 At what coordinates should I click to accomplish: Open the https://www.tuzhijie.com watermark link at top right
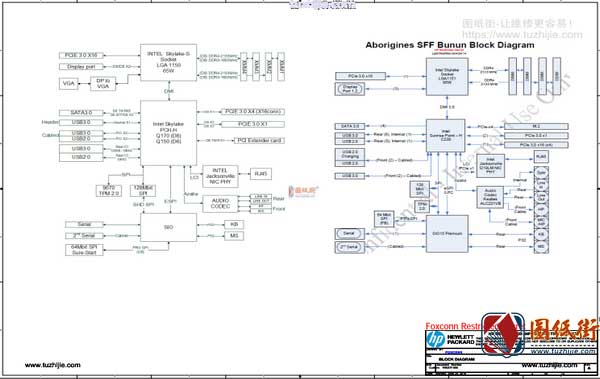[x=522, y=35]
